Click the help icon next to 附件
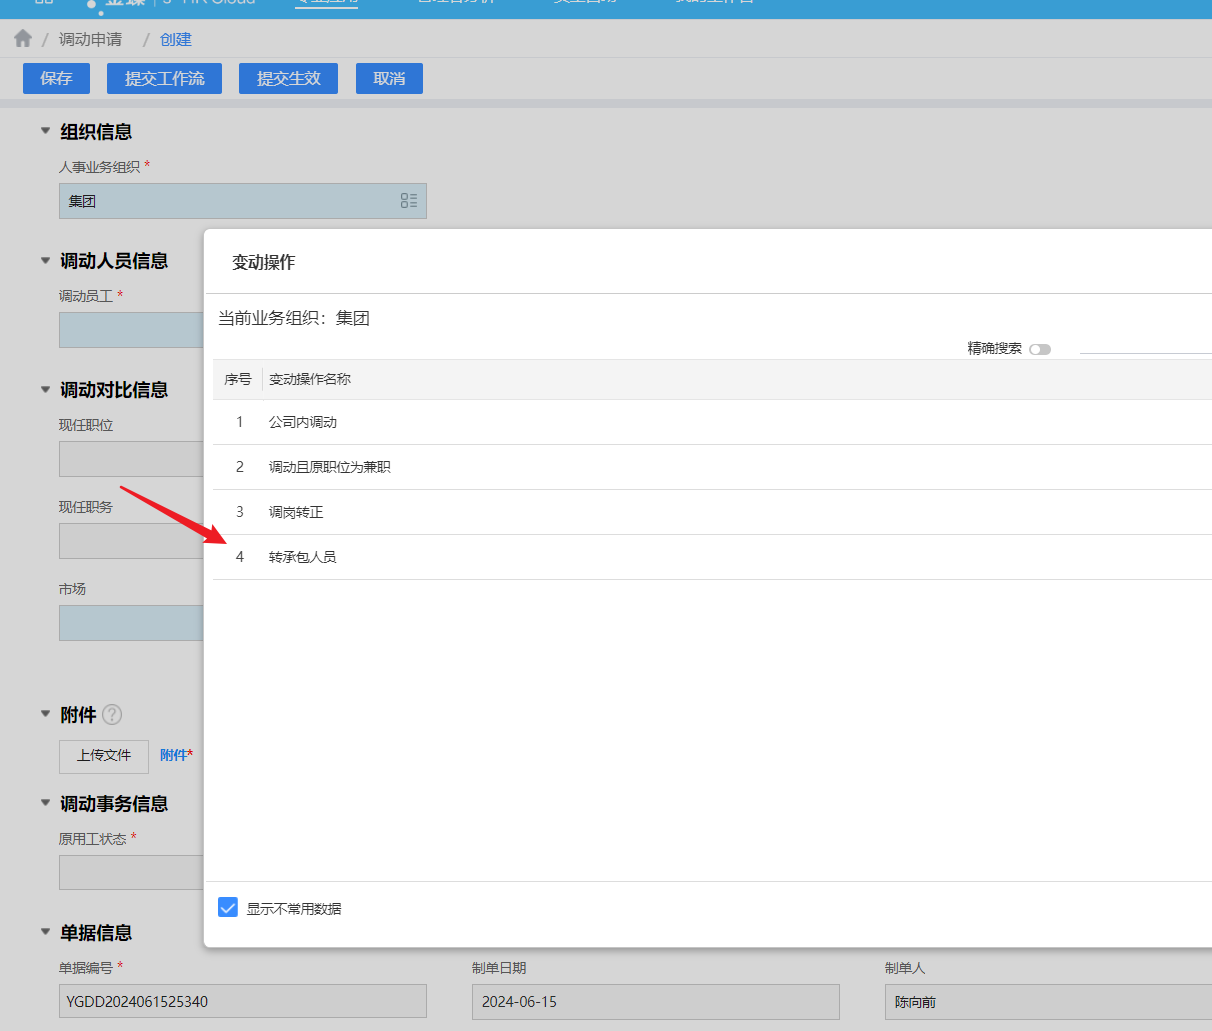 tap(112, 715)
